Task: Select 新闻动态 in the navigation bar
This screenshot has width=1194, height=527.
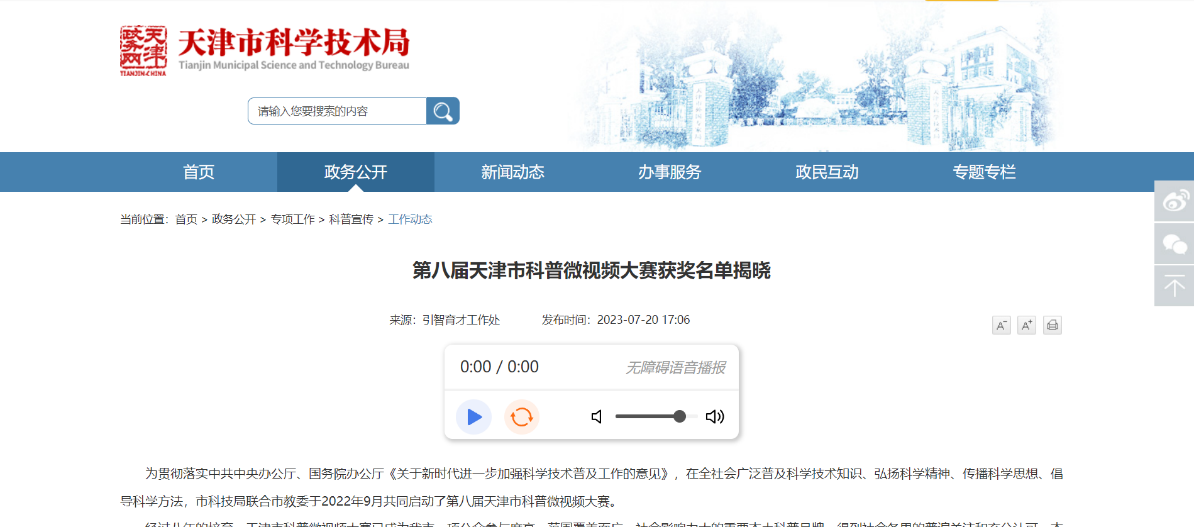Action: 513,172
